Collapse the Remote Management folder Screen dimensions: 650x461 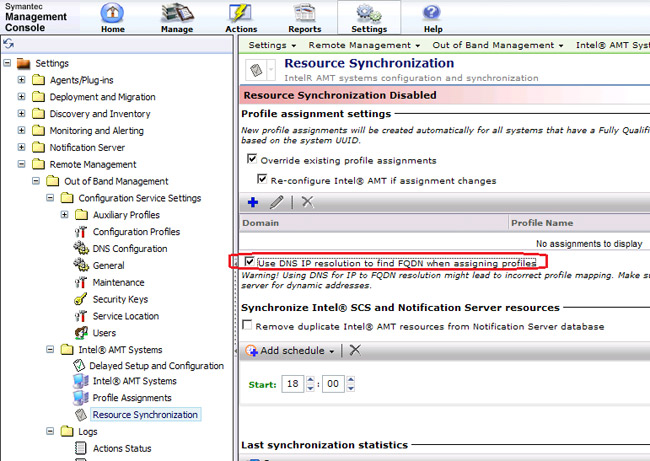coord(22,164)
